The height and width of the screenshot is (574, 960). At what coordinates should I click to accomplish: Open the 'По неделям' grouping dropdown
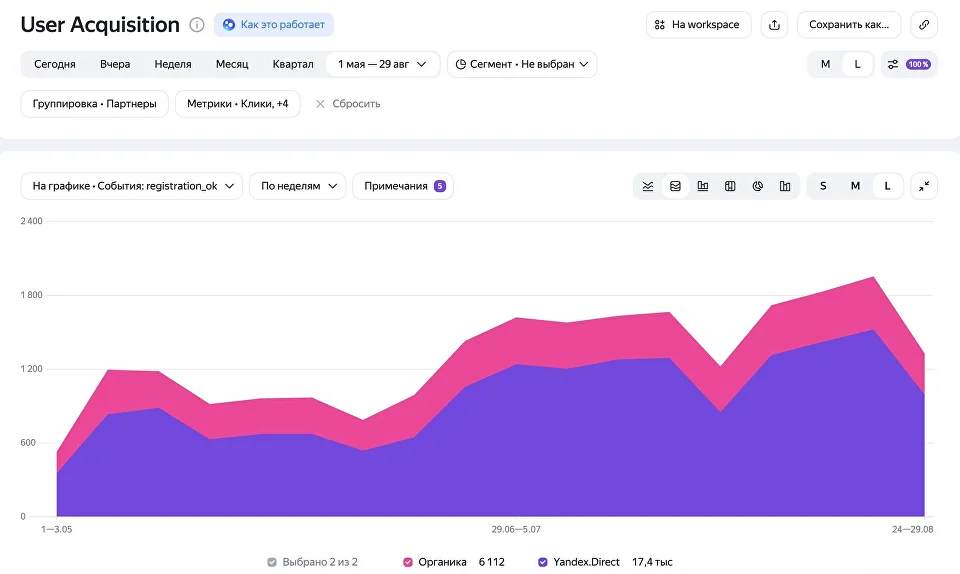click(x=298, y=186)
